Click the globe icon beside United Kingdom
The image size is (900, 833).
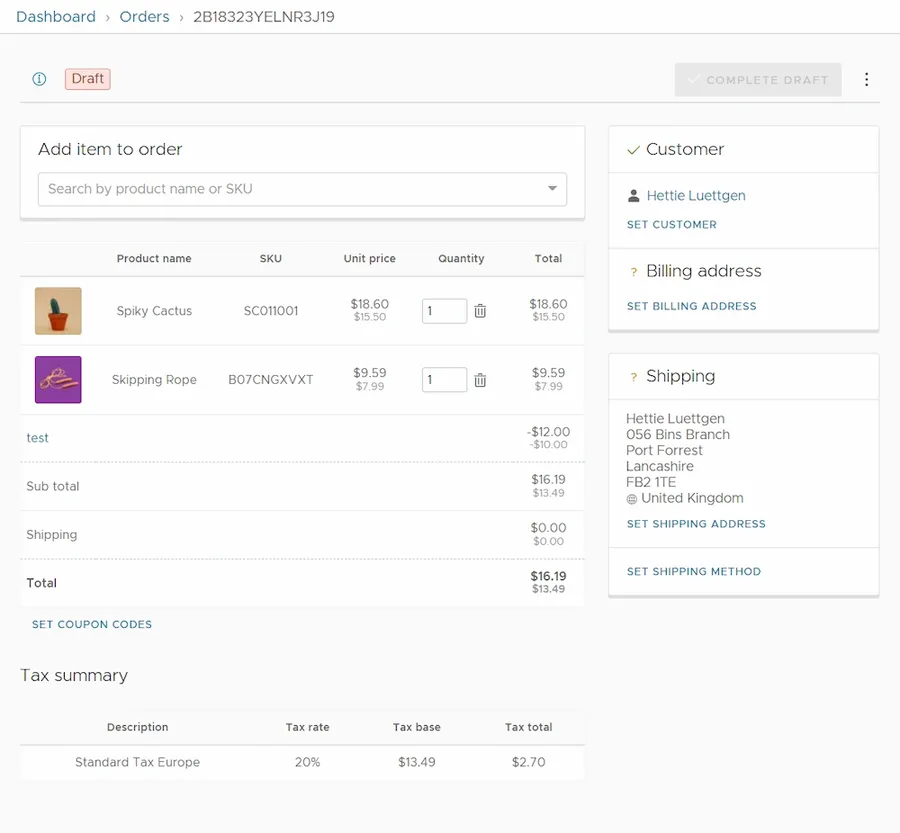point(632,499)
